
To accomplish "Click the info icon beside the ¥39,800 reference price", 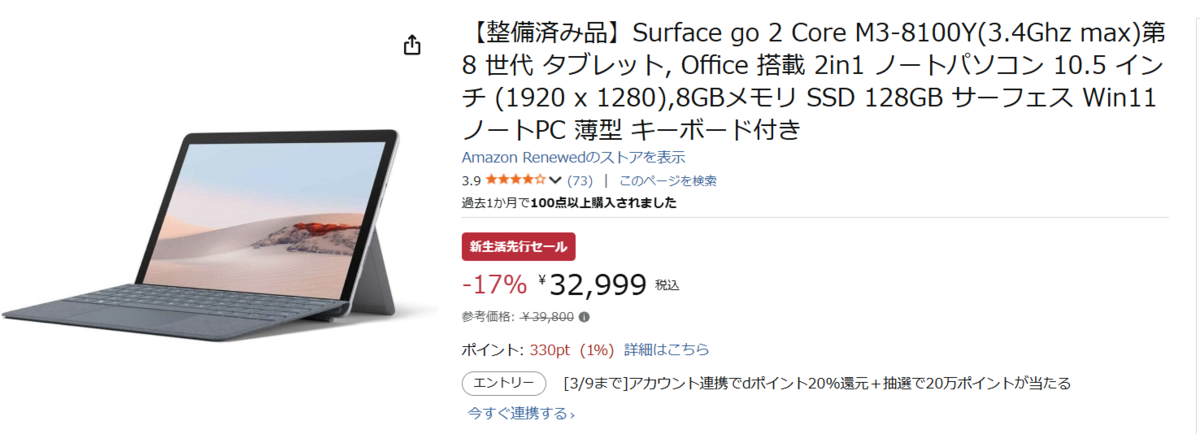I will (584, 317).
